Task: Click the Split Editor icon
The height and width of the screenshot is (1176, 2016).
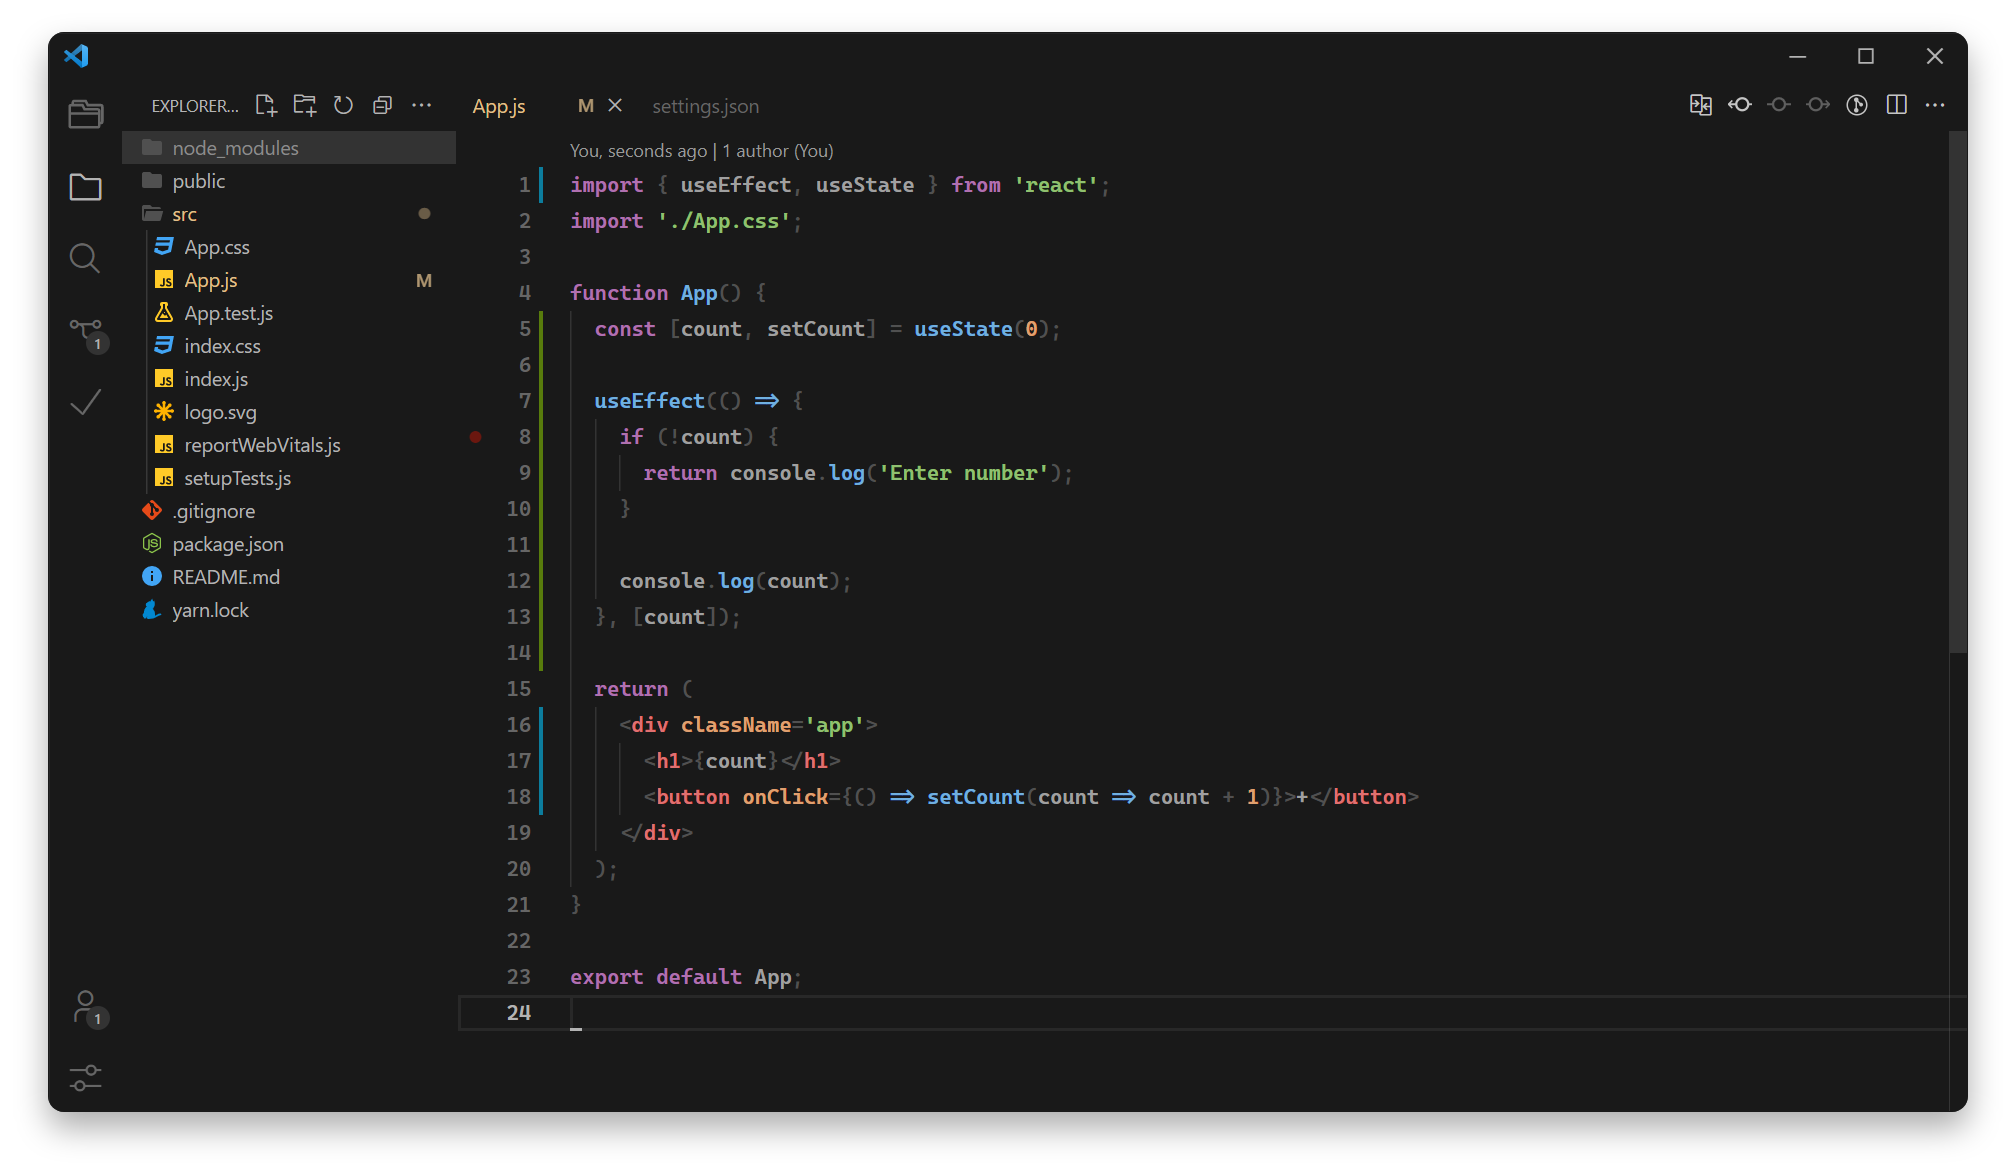Action: [1896, 105]
